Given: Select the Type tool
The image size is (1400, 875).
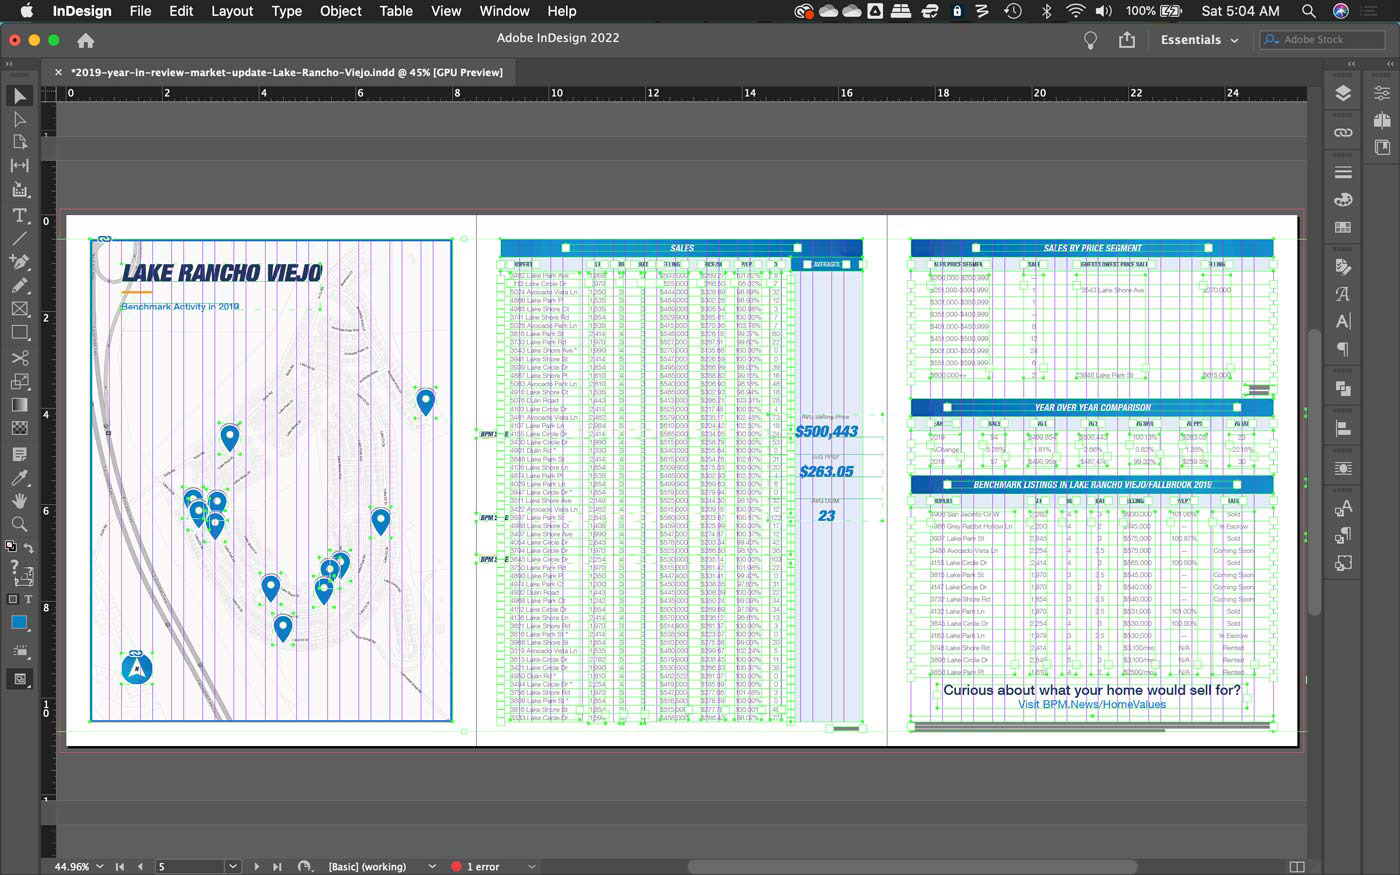Looking at the screenshot, I should pyautogui.click(x=19, y=215).
